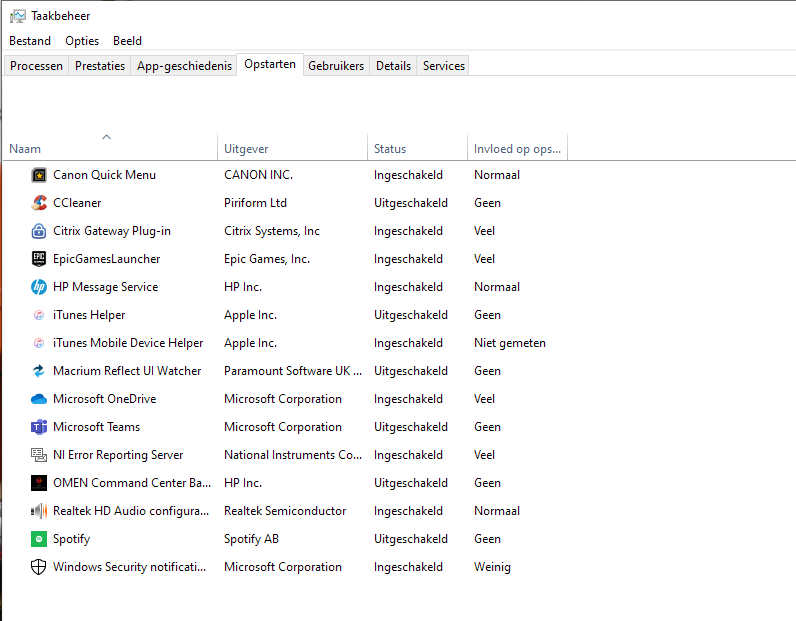Select the iTunes Helper name text
This screenshot has width=796, height=621.
pos(89,315)
